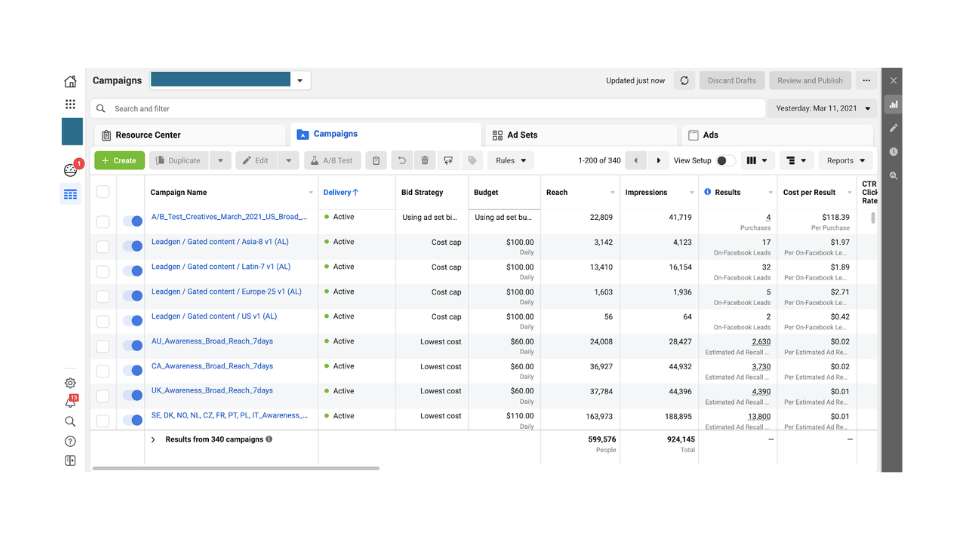
Task: Open the notifications bell icon
Action: (x=71, y=402)
